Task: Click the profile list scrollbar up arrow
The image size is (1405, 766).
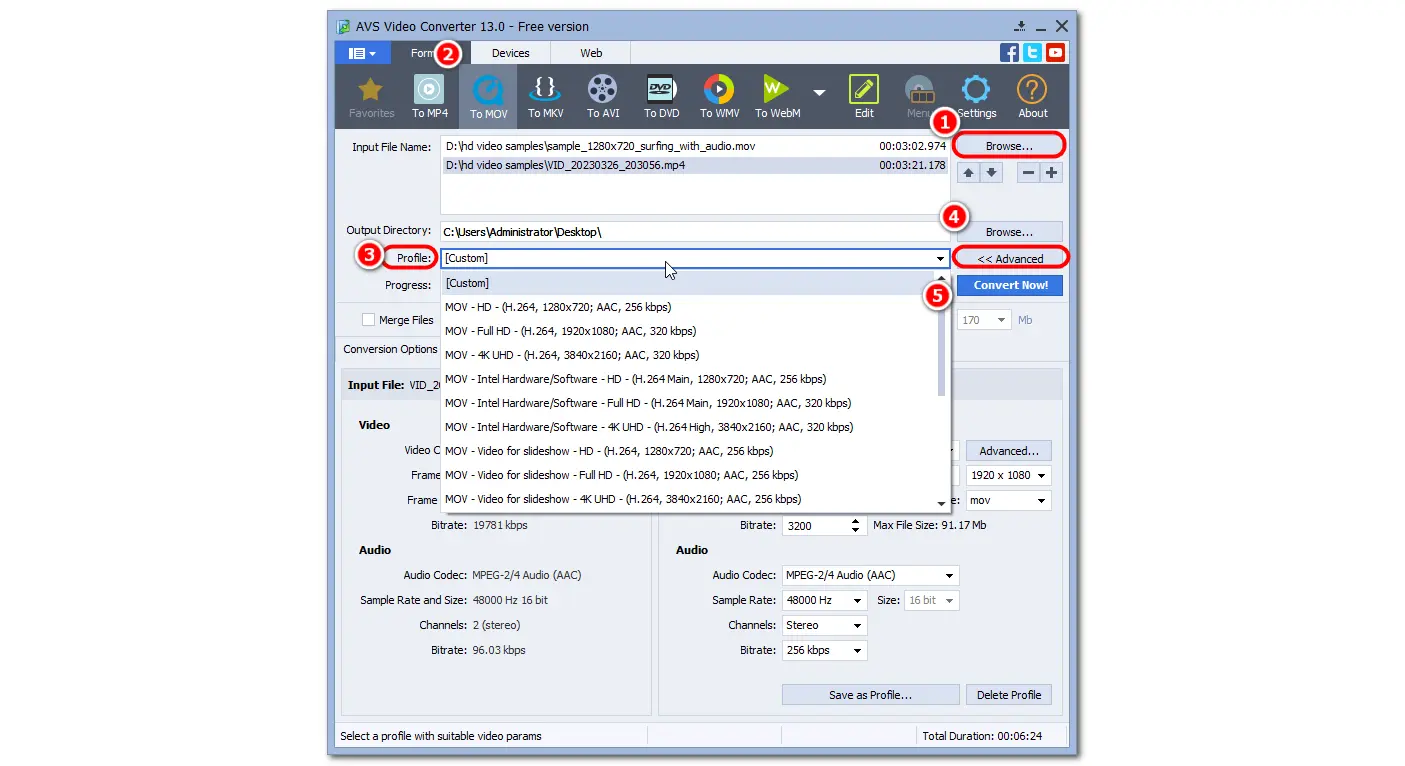Action: 941,279
